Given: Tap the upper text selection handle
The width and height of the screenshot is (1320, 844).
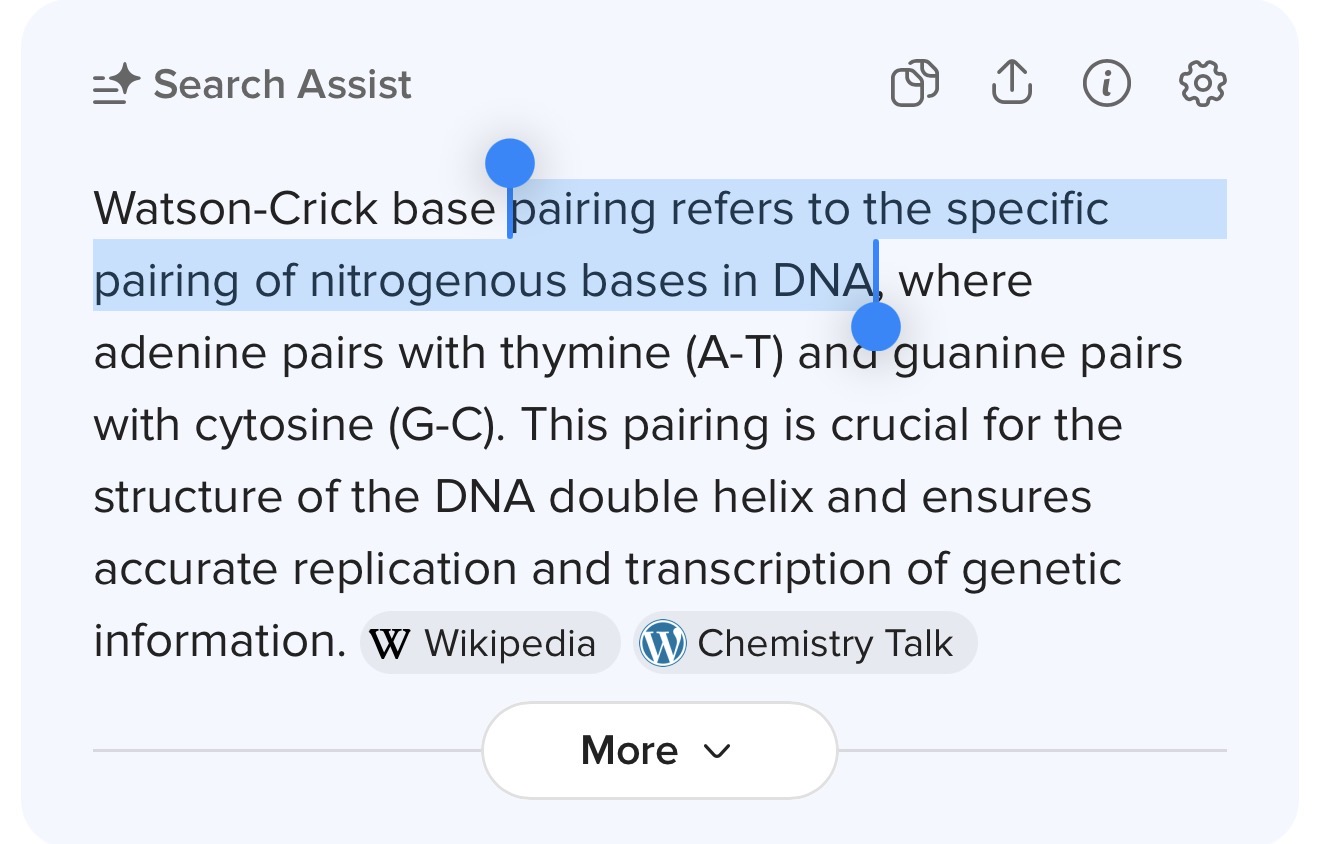Looking at the screenshot, I should tap(510, 162).
